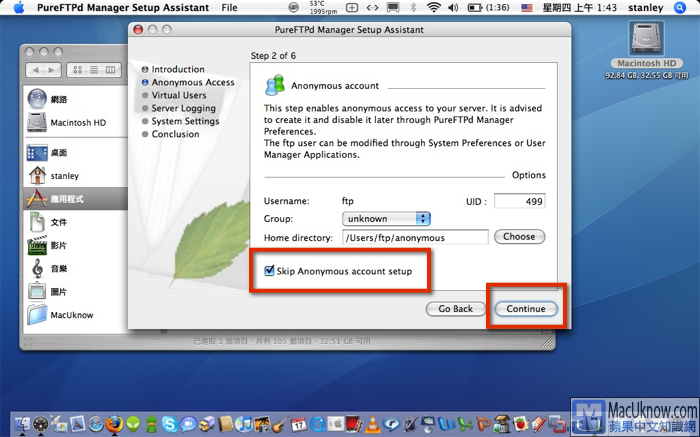
Task: Open Adium green duck in Dock
Action: (x=151, y=424)
